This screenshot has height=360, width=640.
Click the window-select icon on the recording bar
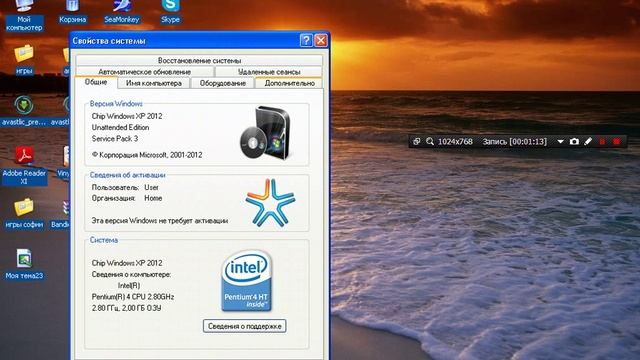coord(416,141)
